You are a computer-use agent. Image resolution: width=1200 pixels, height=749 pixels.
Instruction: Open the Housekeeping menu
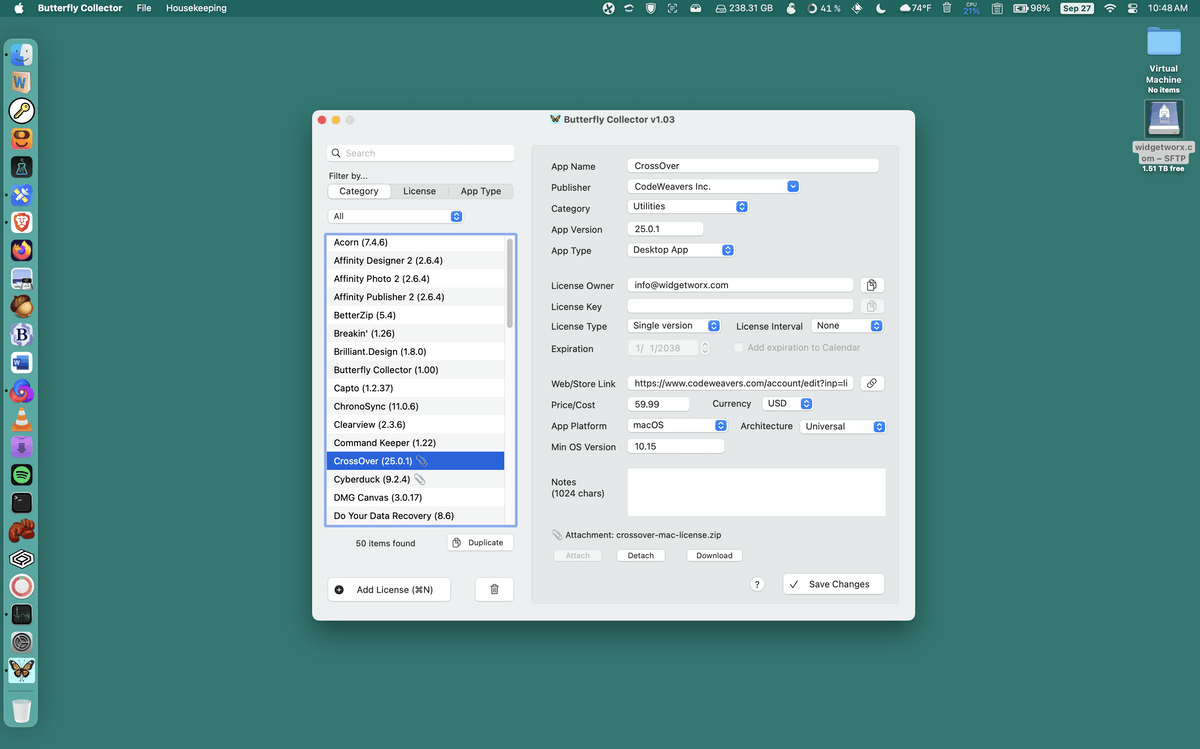coord(196,8)
